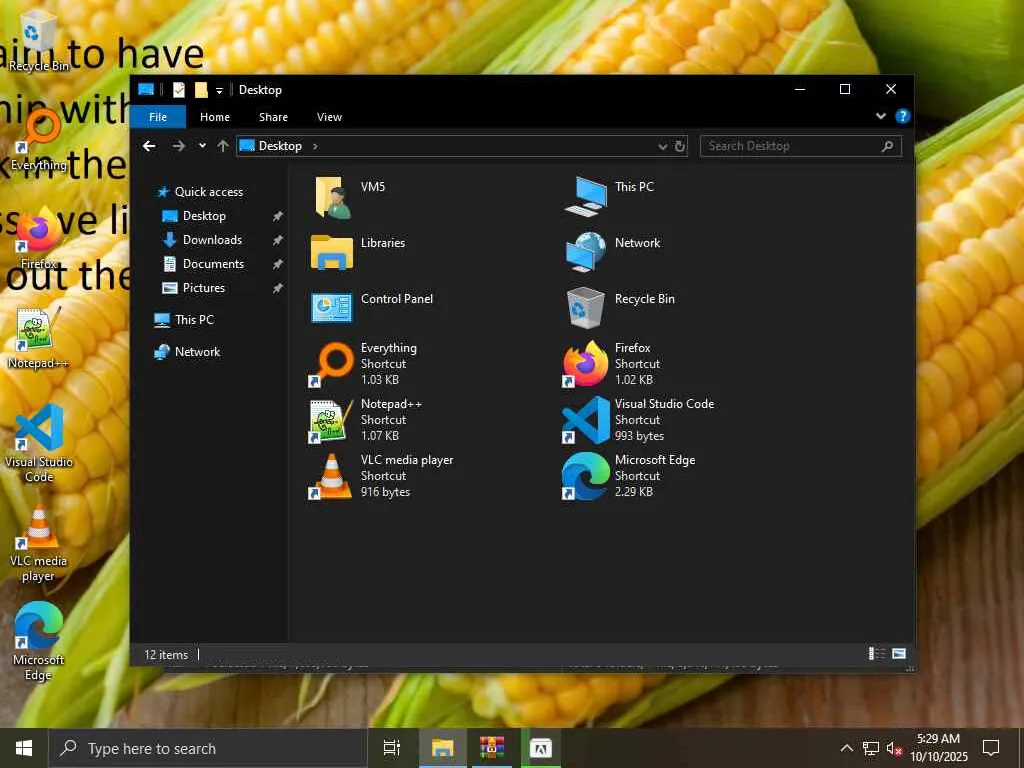
Task: Open the Share ribbon tab
Action: click(x=273, y=117)
